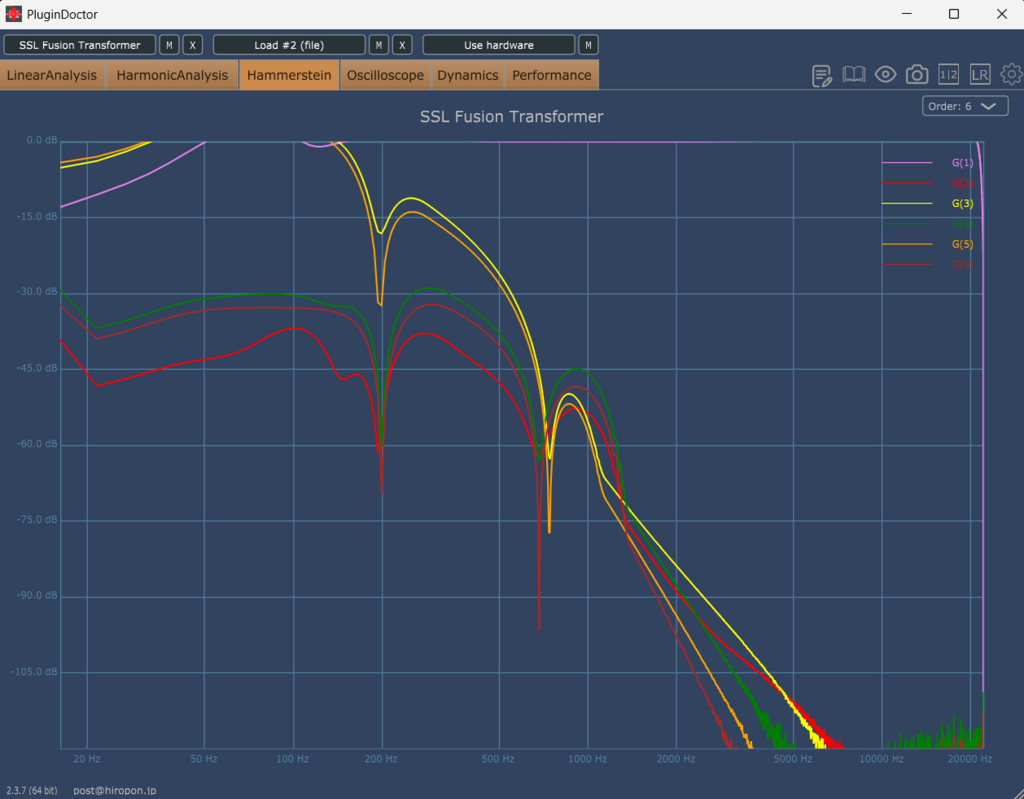The image size is (1024, 799).
Task: Click the -90.0 dB axis label
Action: pos(37,595)
